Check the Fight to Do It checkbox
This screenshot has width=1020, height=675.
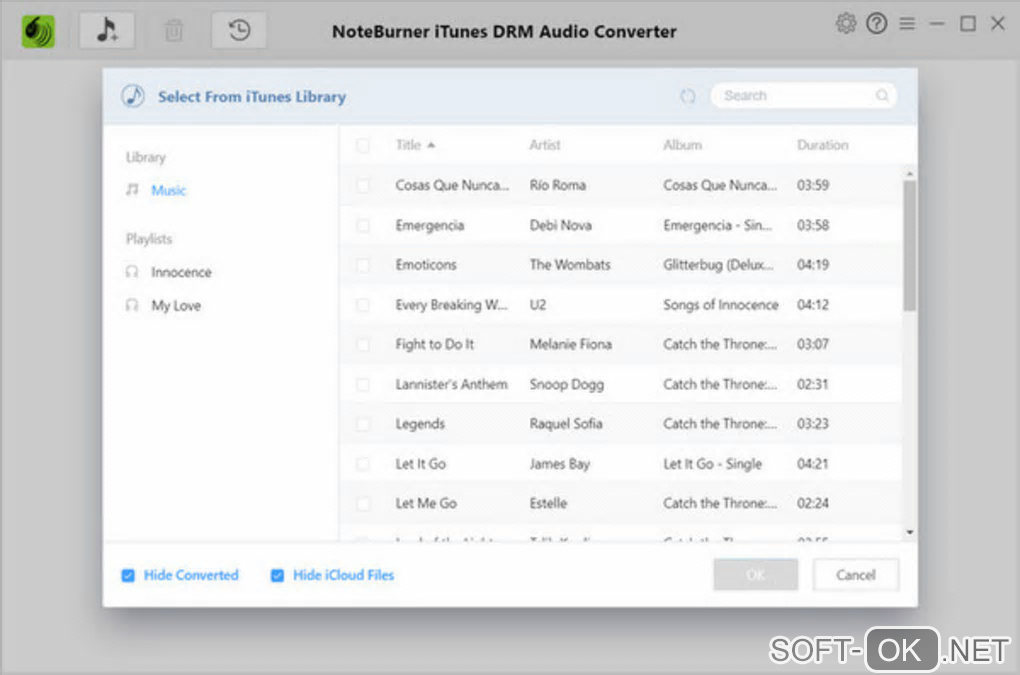pos(363,344)
